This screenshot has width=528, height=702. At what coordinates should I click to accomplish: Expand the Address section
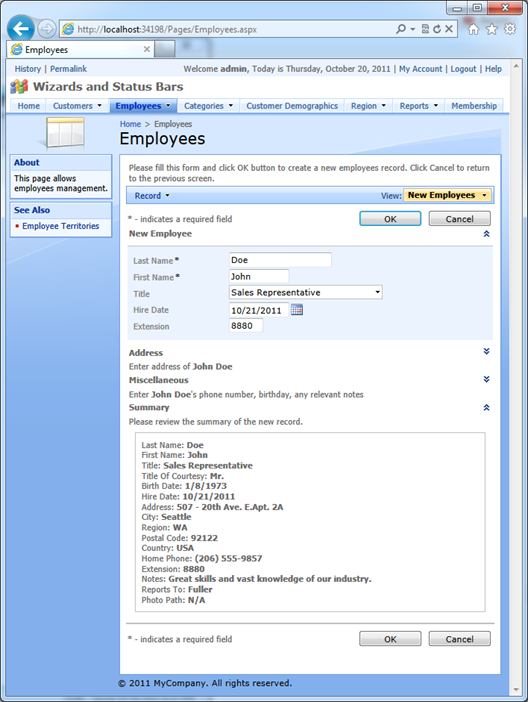pos(486,351)
